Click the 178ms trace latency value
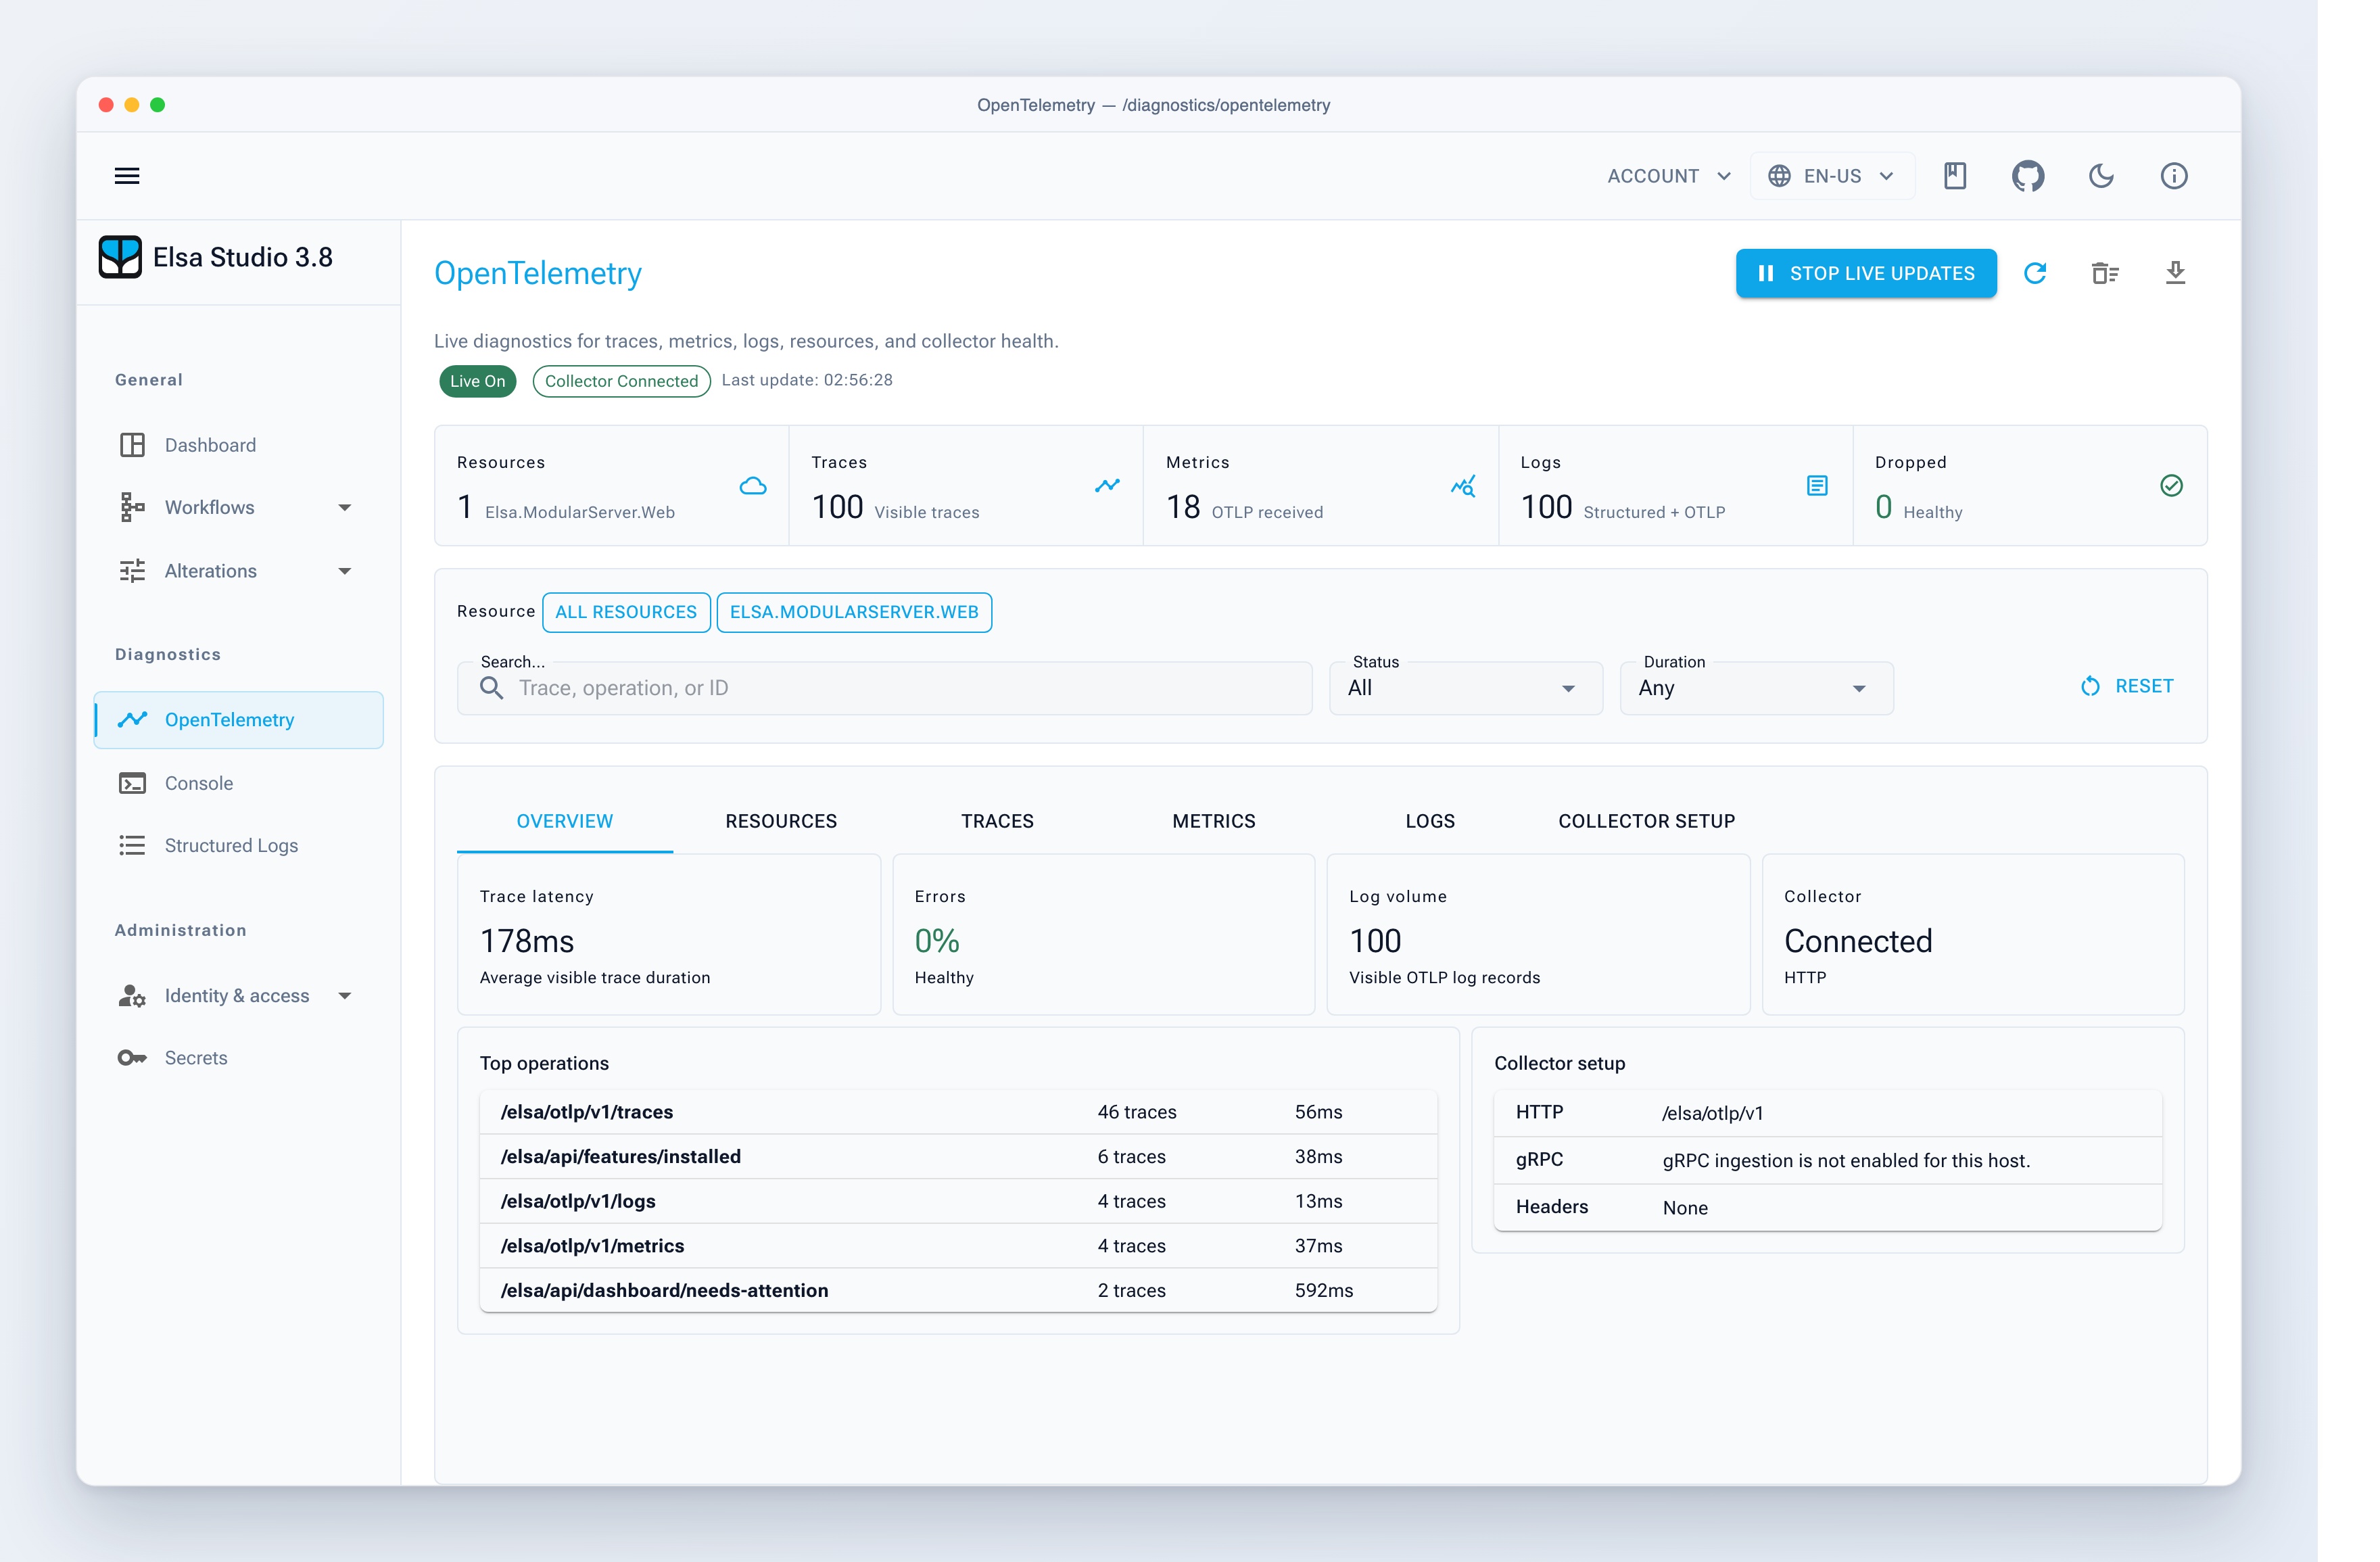Screen dimensions: 2380x1562 (x=527, y=941)
